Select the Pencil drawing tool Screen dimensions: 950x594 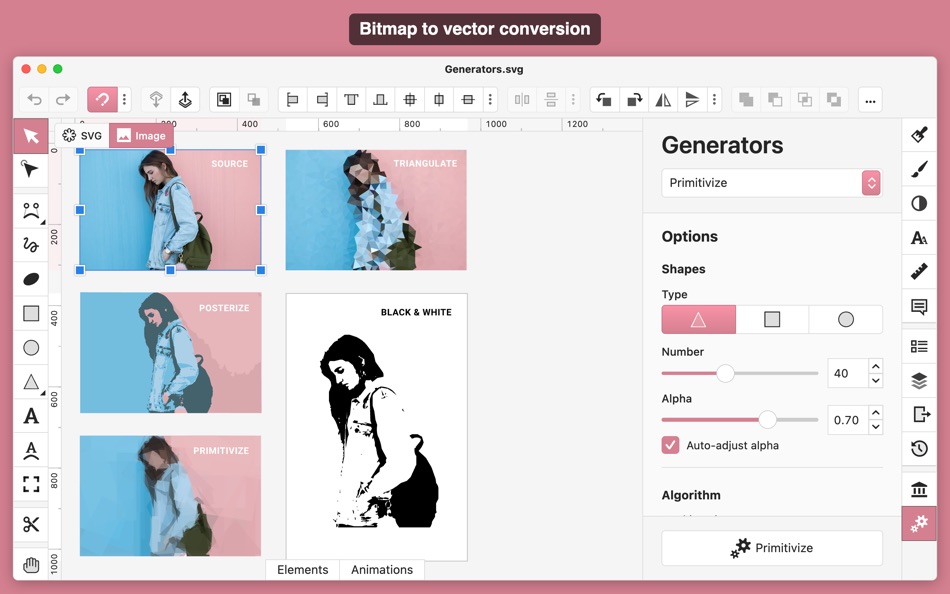point(31,242)
